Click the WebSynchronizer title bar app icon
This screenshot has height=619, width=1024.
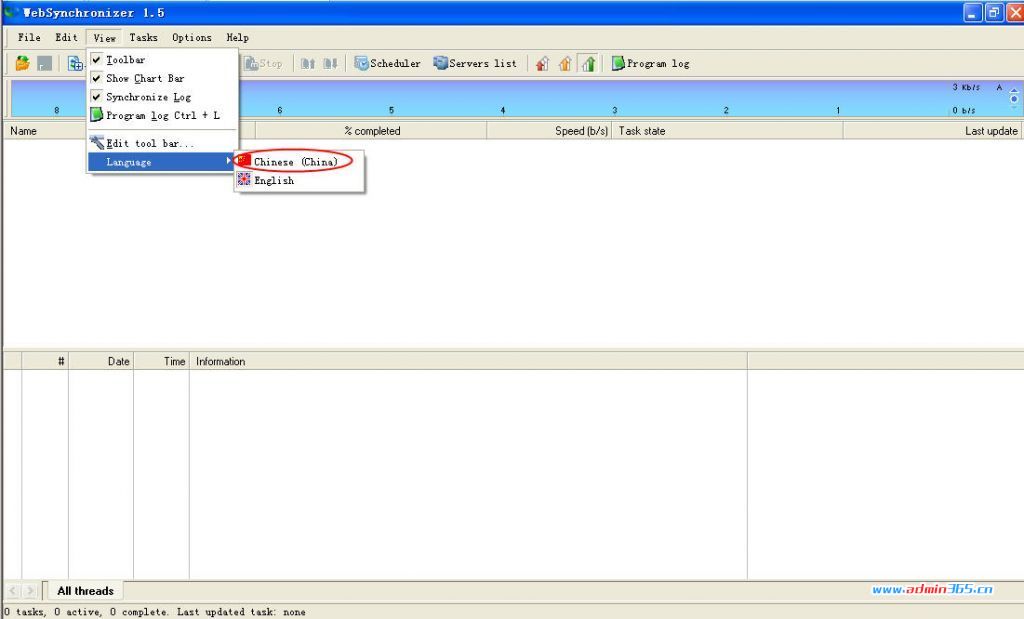tap(11, 12)
